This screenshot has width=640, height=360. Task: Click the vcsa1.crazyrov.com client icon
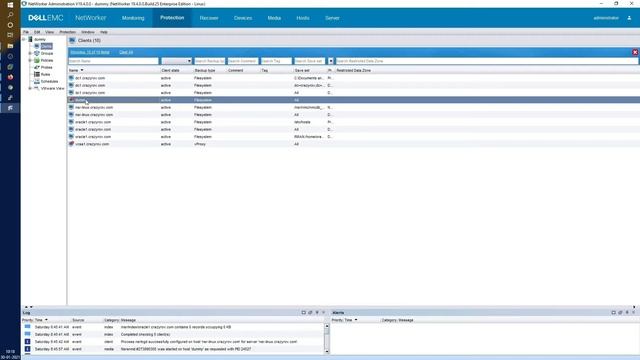pos(71,144)
